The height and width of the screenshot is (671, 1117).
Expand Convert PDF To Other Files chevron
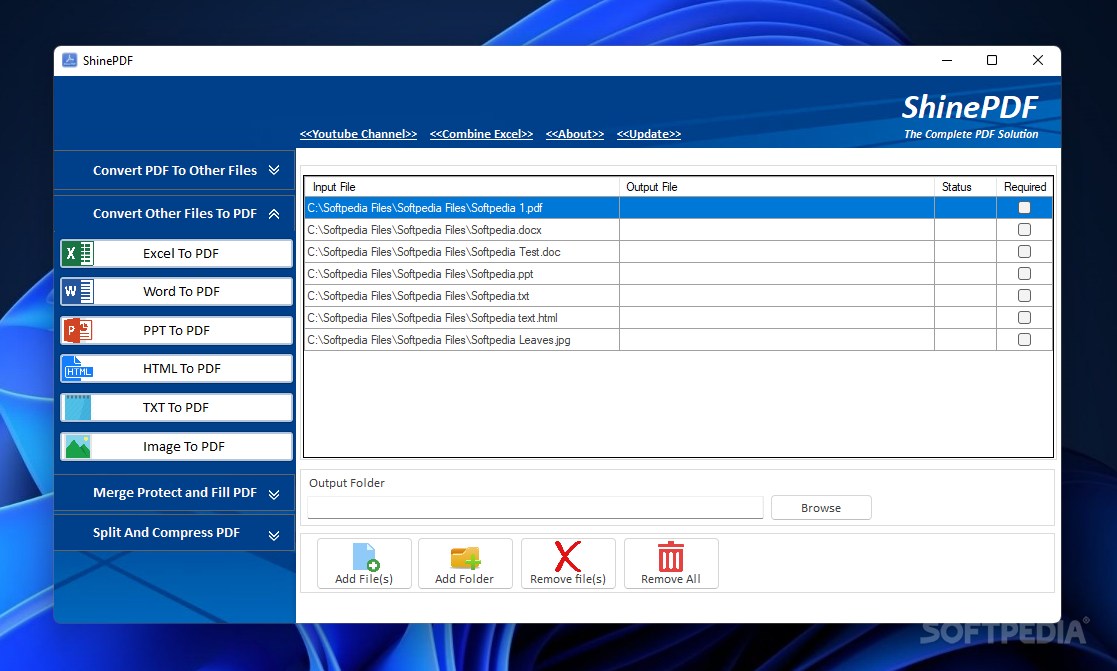[x=274, y=170]
